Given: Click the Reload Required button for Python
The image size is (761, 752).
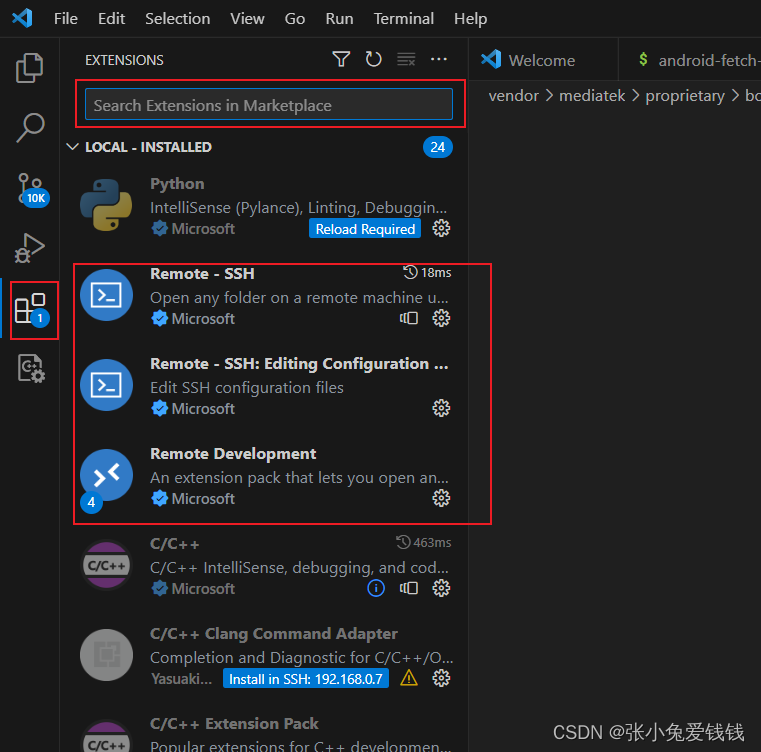Looking at the screenshot, I should [365, 229].
